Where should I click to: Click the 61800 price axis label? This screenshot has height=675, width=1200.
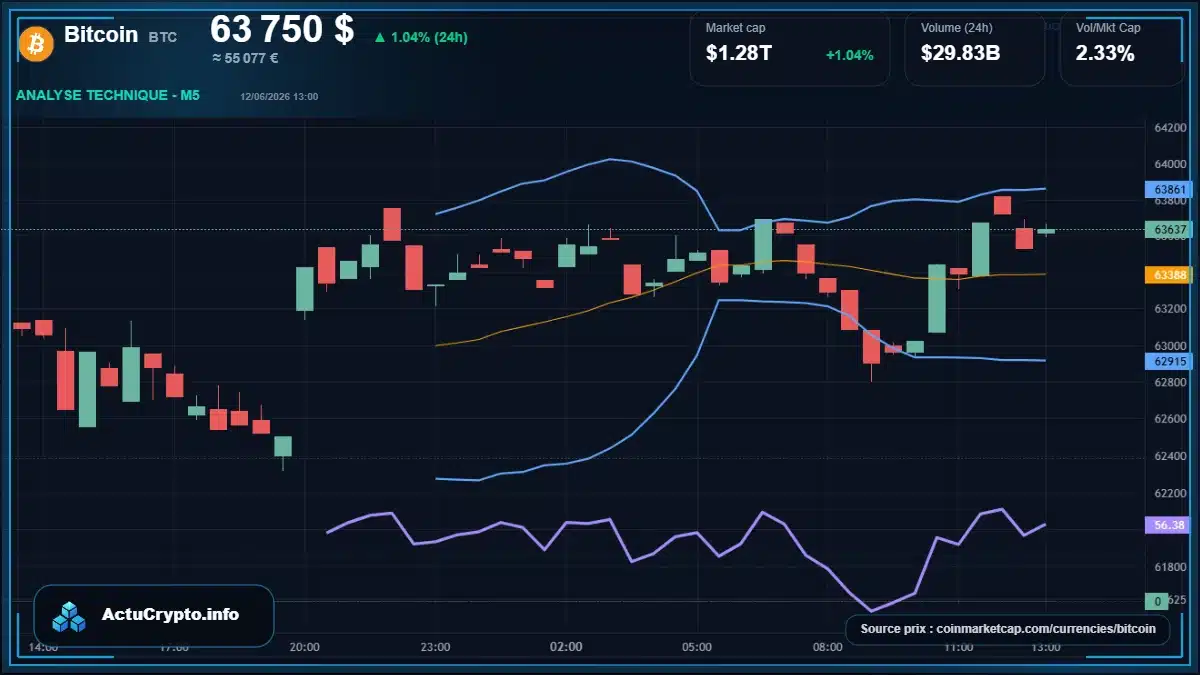pyautogui.click(x=1170, y=567)
